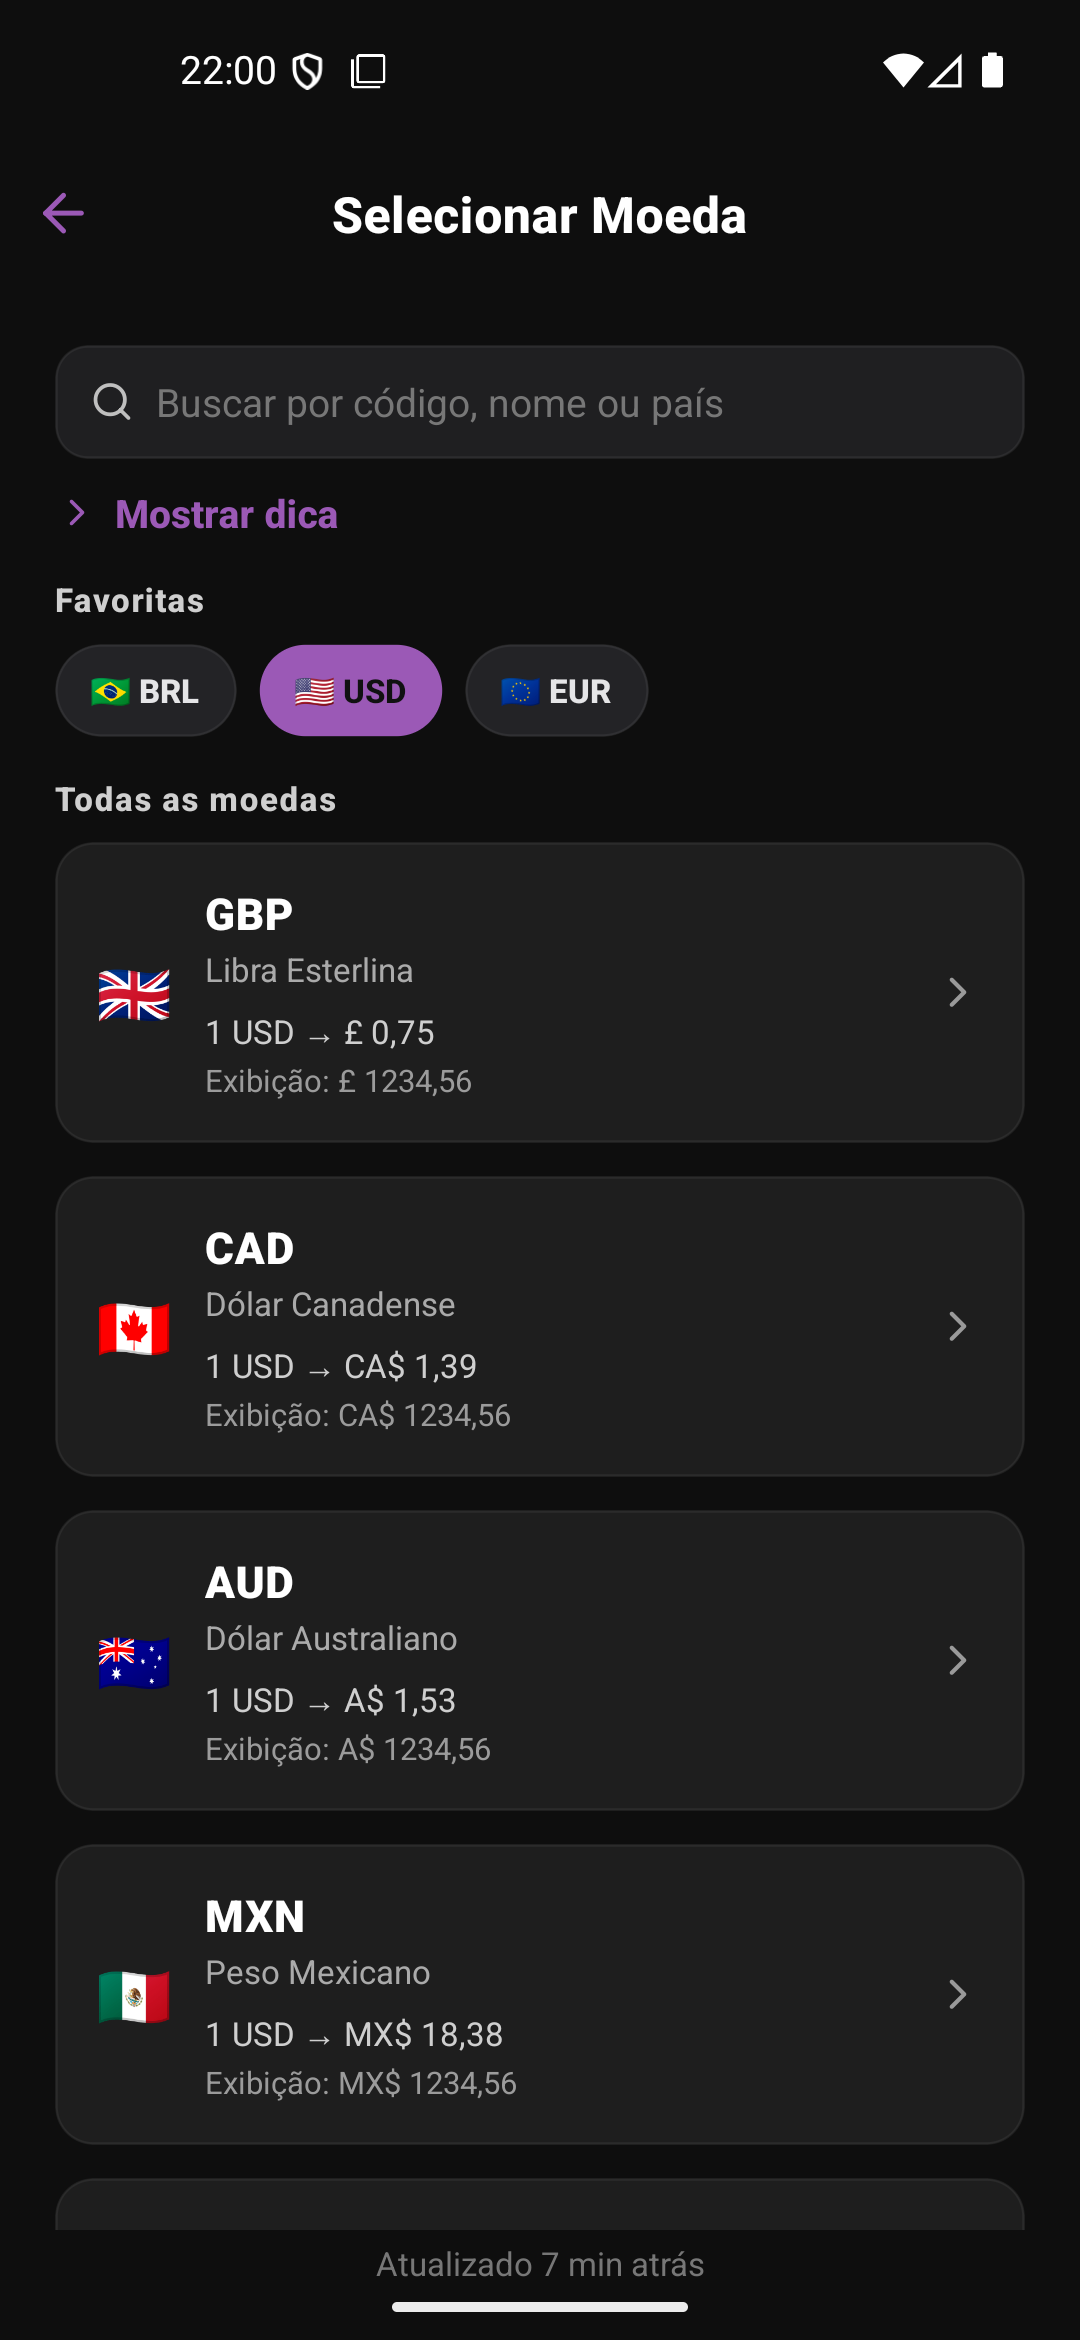Toggle the USD favorite chip
Screen dimensions: 1080x2340
(x=350, y=691)
